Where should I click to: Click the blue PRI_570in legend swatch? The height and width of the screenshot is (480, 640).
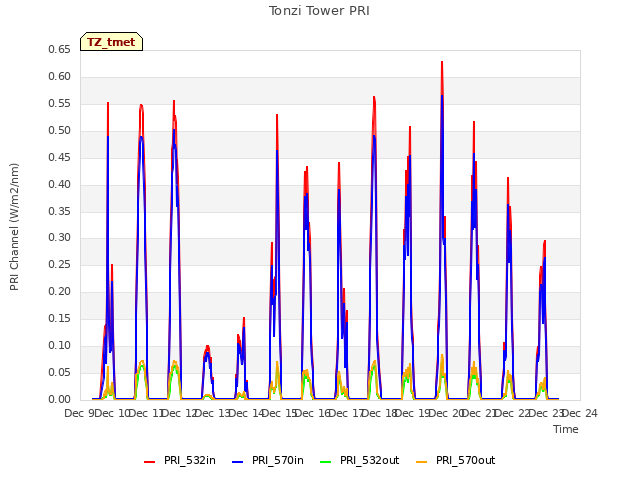click(x=238, y=462)
